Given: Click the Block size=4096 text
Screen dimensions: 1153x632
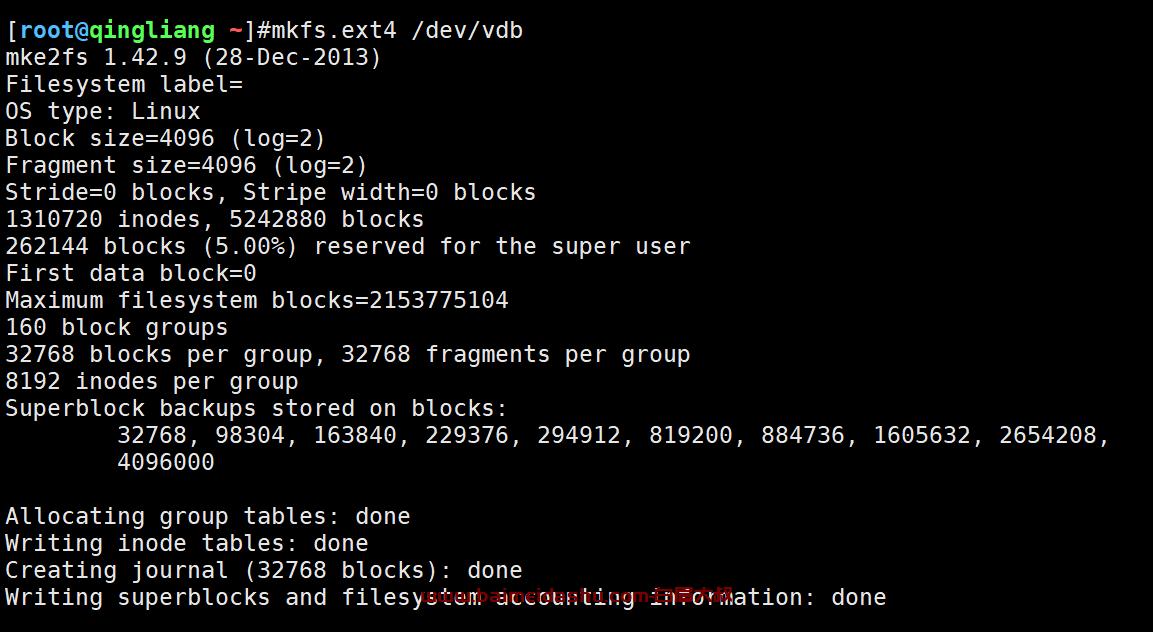Looking at the screenshot, I should click(x=110, y=138).
